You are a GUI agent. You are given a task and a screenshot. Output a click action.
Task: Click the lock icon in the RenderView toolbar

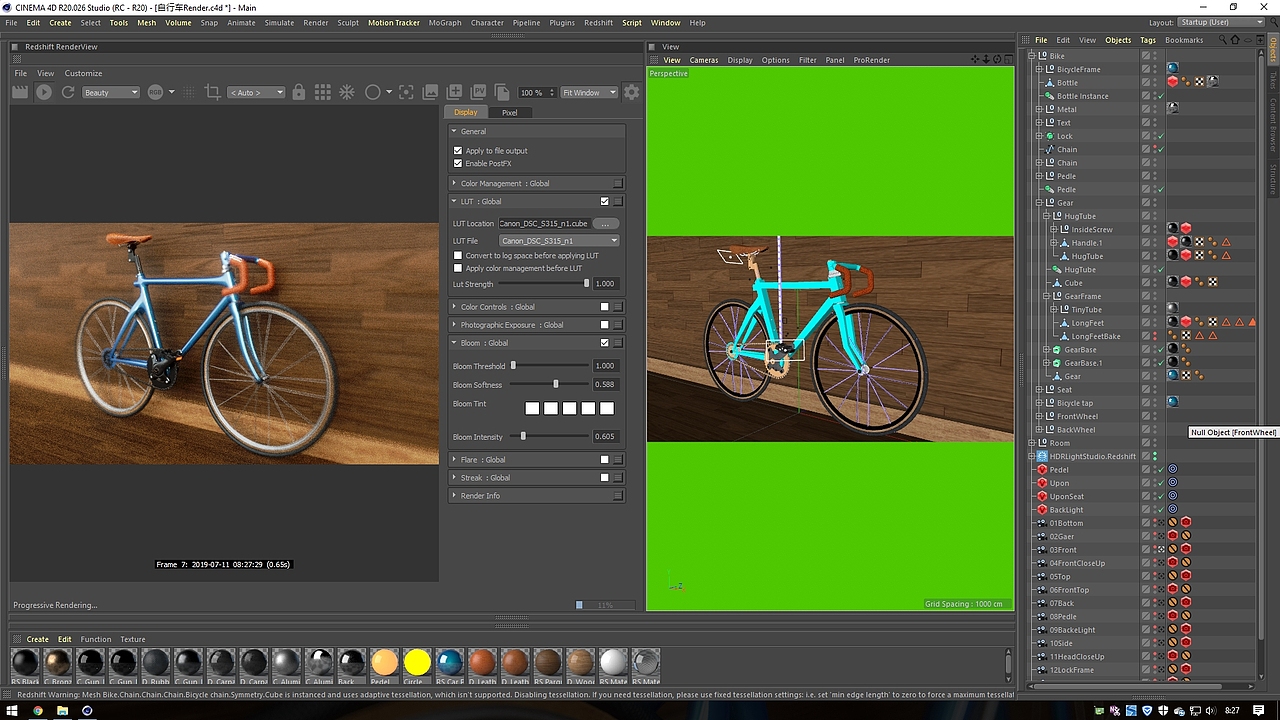coord(297,91)
